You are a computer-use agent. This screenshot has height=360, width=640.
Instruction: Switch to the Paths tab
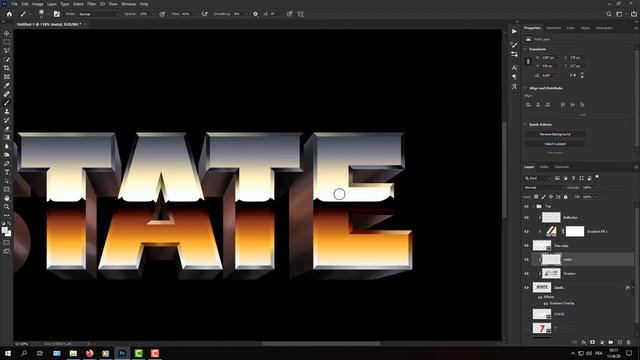pos(544,167)
